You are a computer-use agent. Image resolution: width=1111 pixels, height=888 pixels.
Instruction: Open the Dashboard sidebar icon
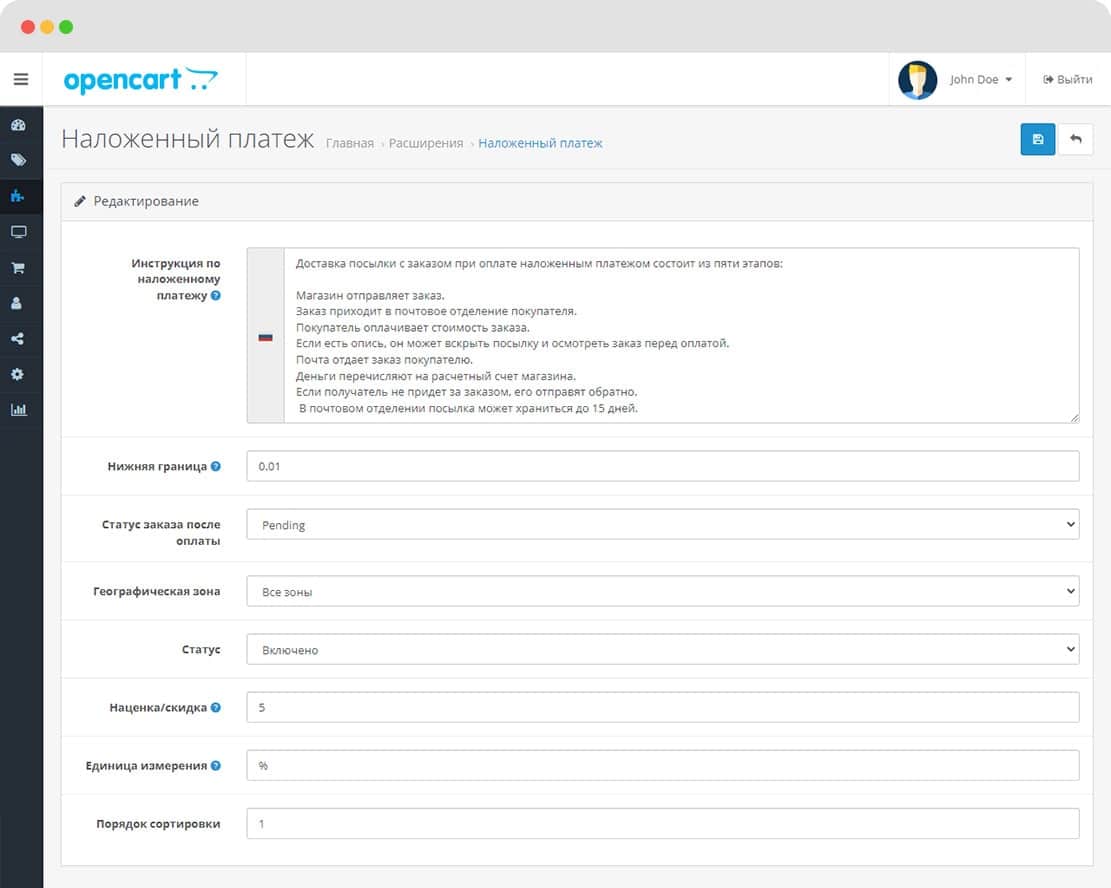pyautogui.click(x=18, y=125)
